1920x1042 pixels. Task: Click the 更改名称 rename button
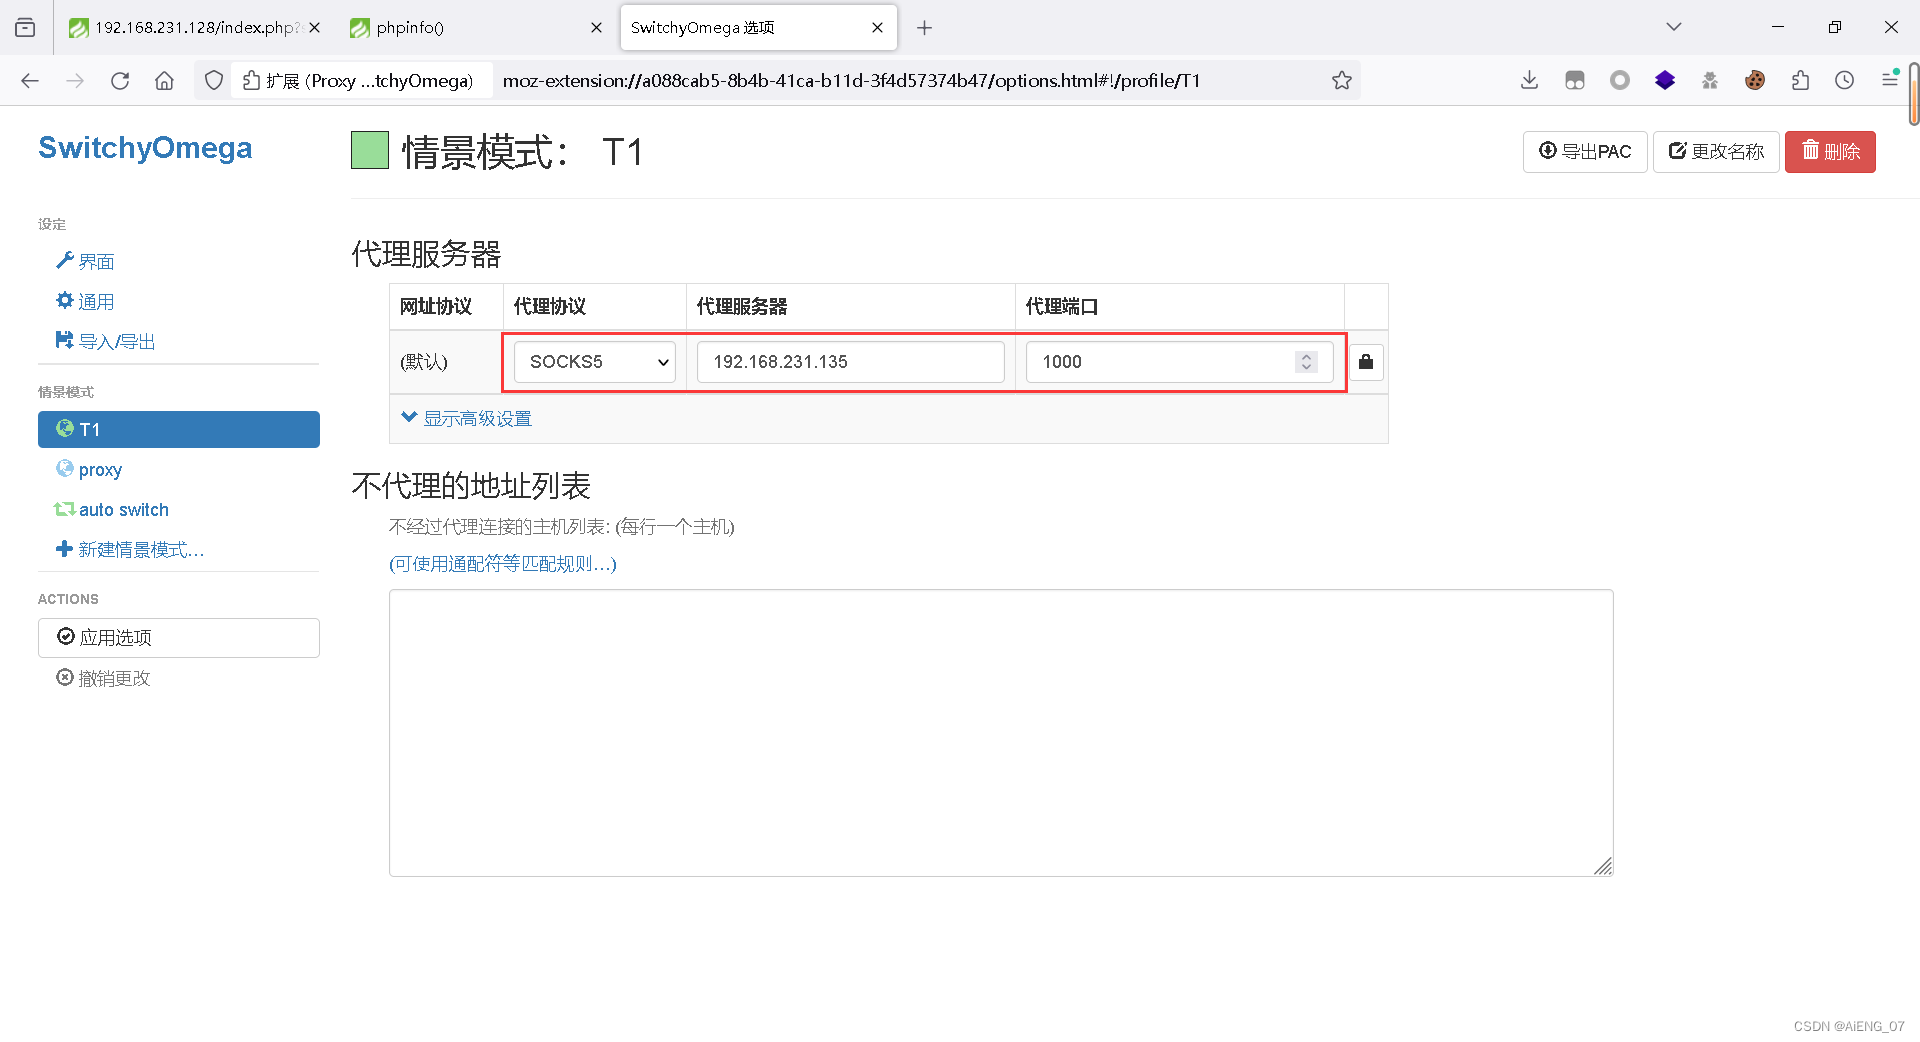(x=1716, y=152)
